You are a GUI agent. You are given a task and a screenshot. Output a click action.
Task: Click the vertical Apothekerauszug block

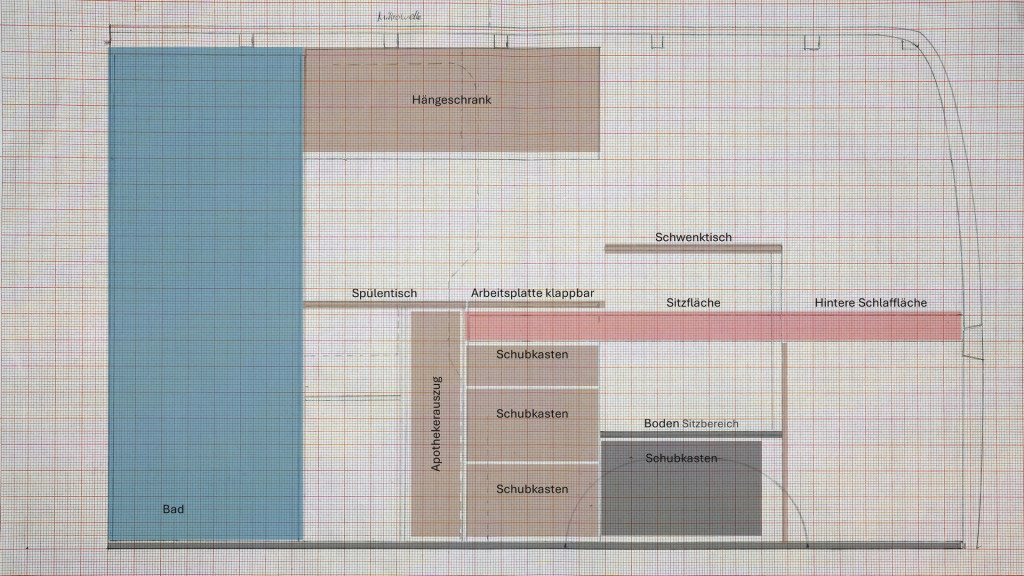435,423
